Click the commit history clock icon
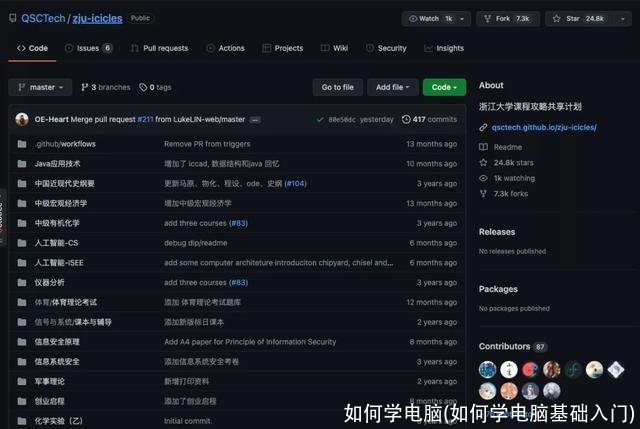The image size is (640, 429). click(406, 119)
